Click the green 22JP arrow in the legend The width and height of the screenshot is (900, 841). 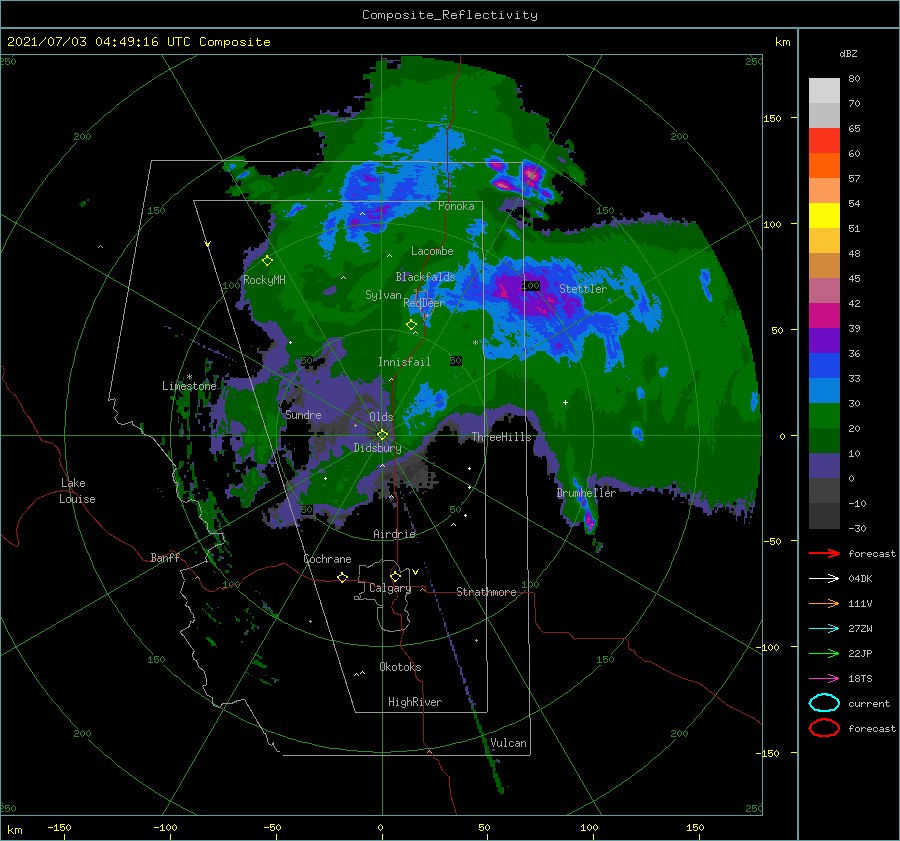824,653
